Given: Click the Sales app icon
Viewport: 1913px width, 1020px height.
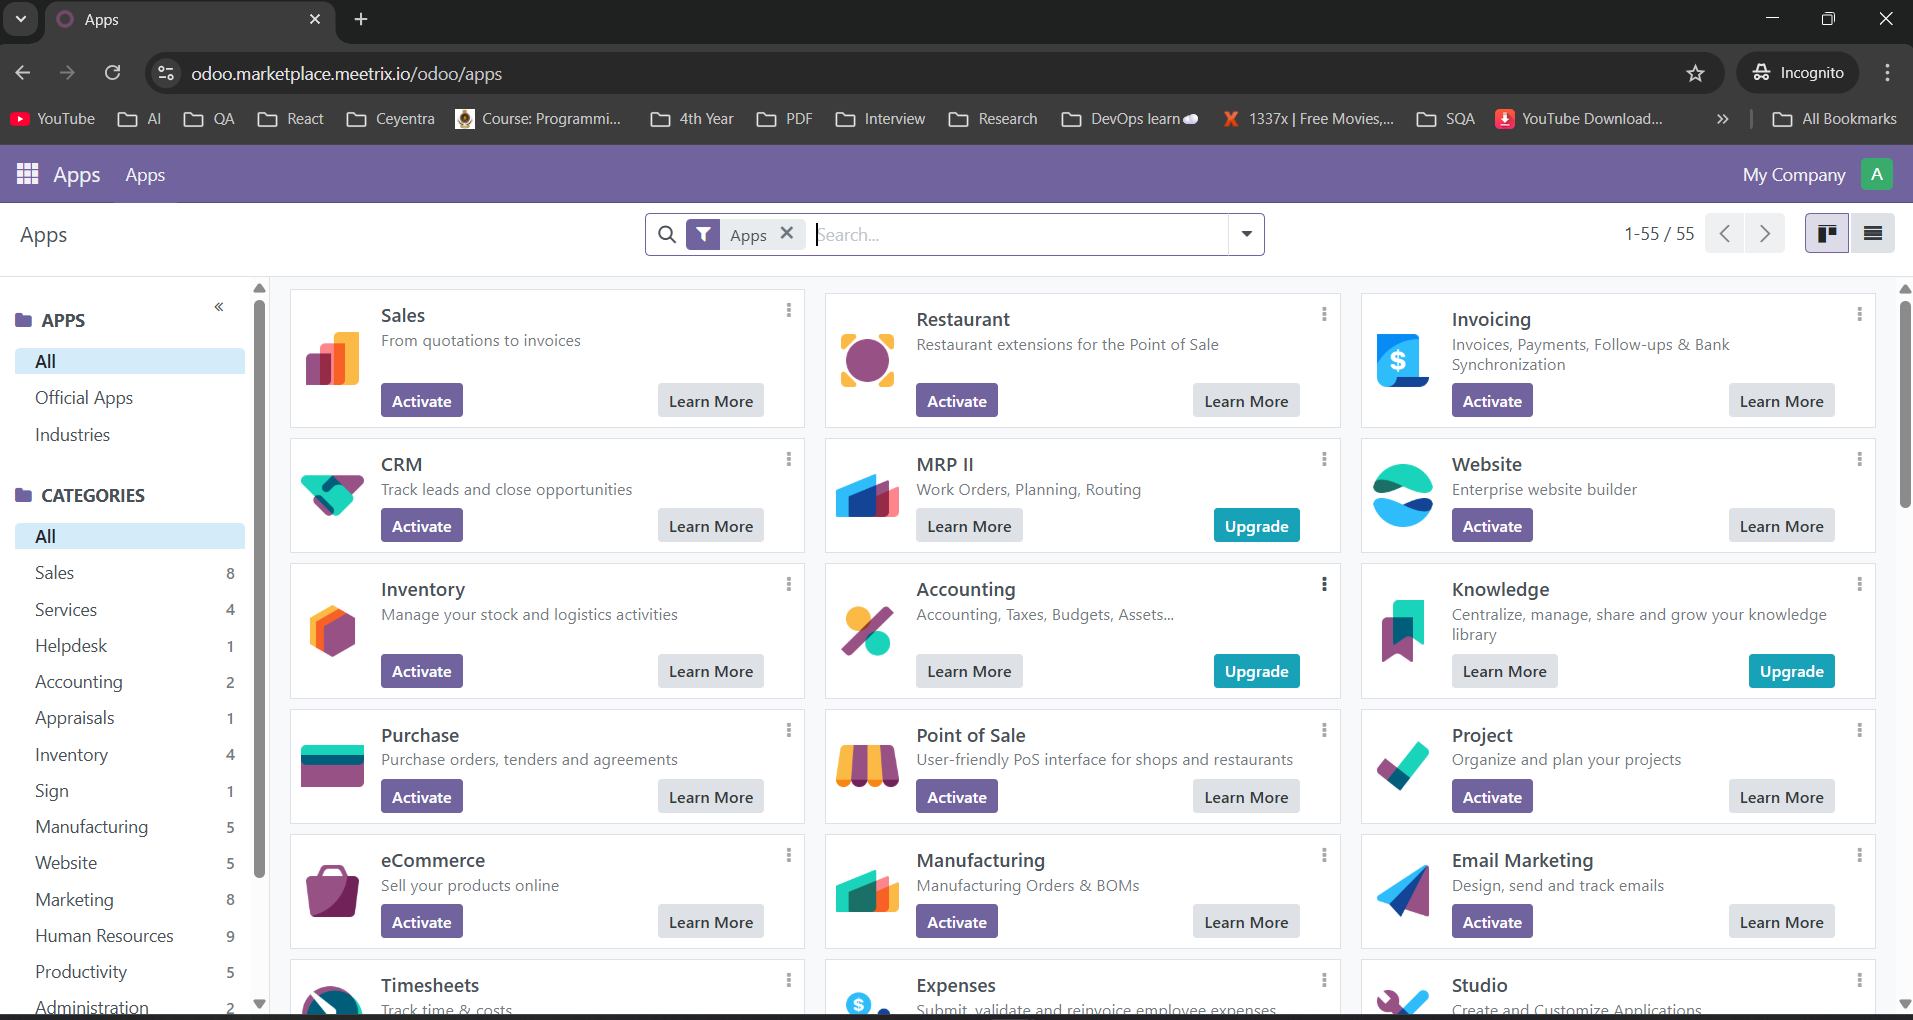Looking at the screenshot, I should (331, 358).
